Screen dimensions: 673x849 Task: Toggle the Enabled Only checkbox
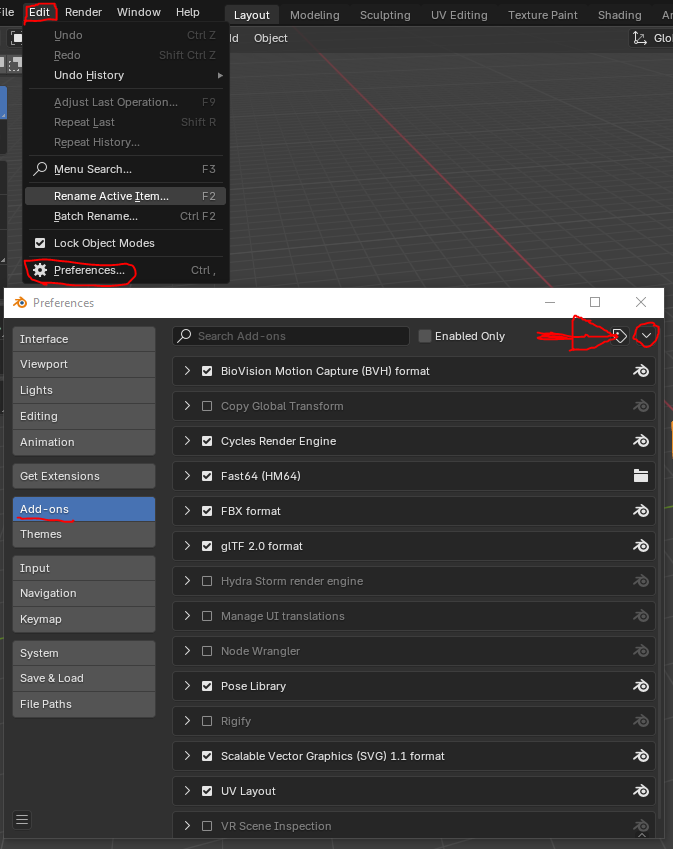pyautogui.click(x=425, y=336)
